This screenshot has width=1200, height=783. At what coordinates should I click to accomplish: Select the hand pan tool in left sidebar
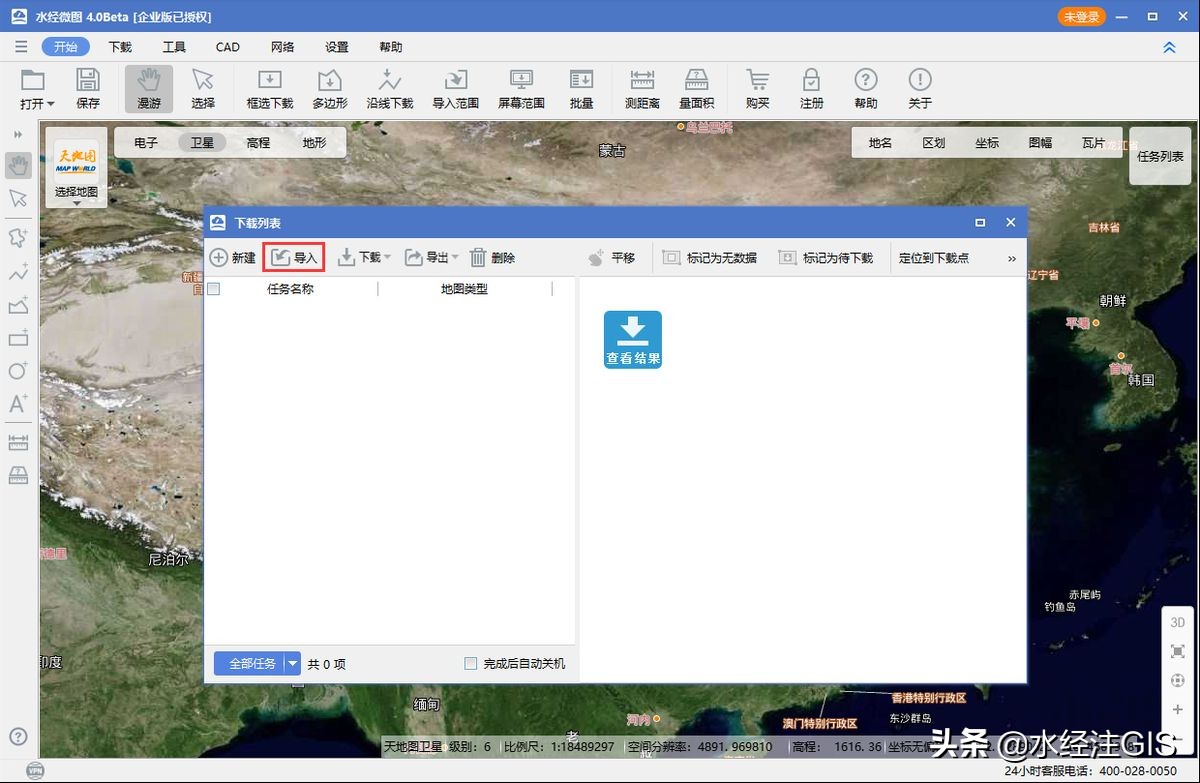pyautogui.click(x=18, y=165)
